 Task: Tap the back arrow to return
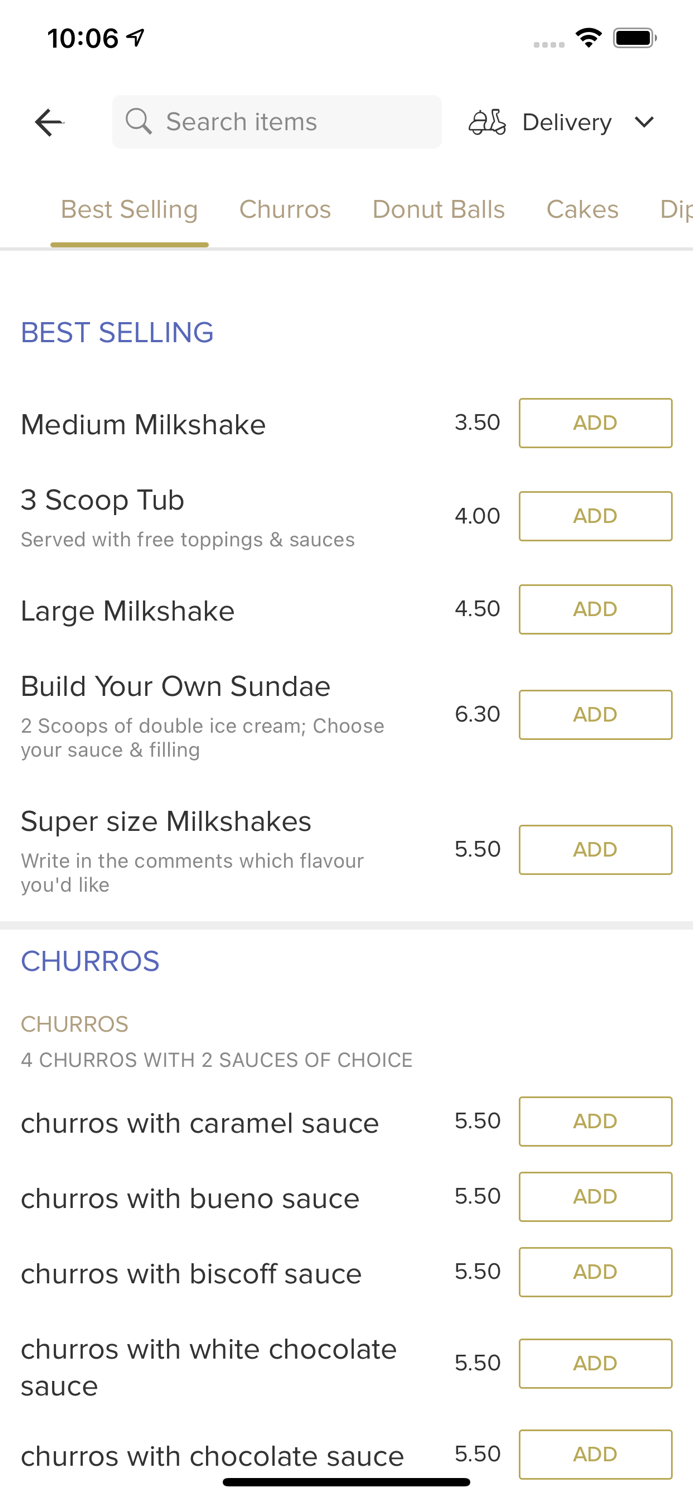click(x=48, y=122)
